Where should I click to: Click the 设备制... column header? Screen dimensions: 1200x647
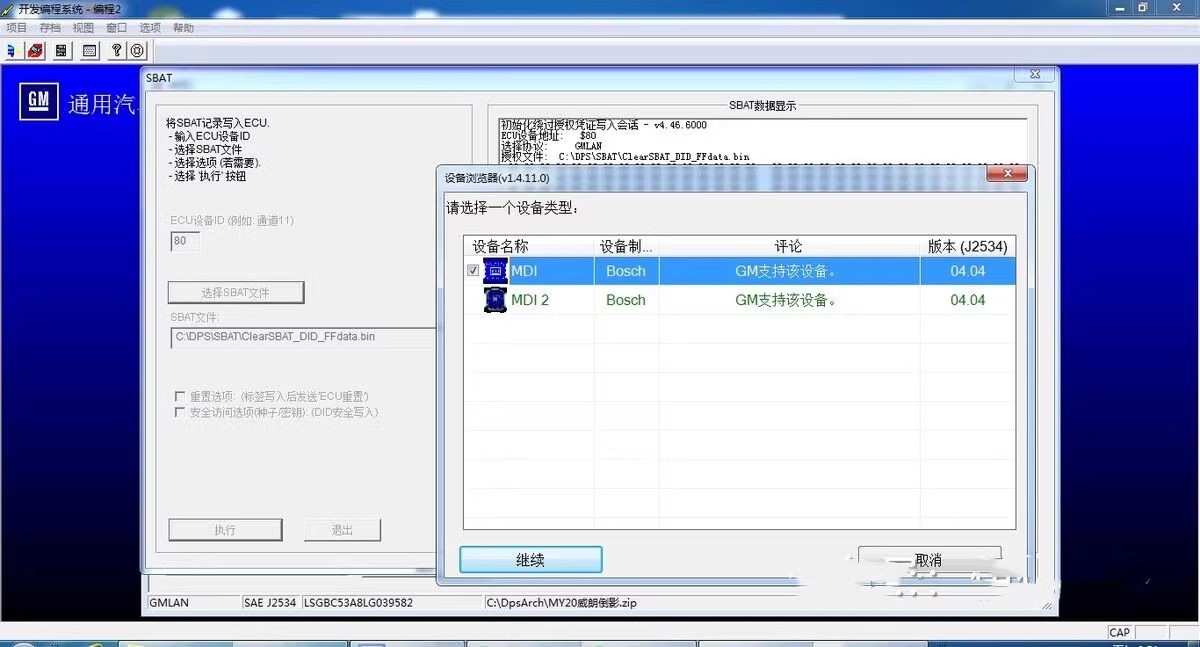click(626, 246)
